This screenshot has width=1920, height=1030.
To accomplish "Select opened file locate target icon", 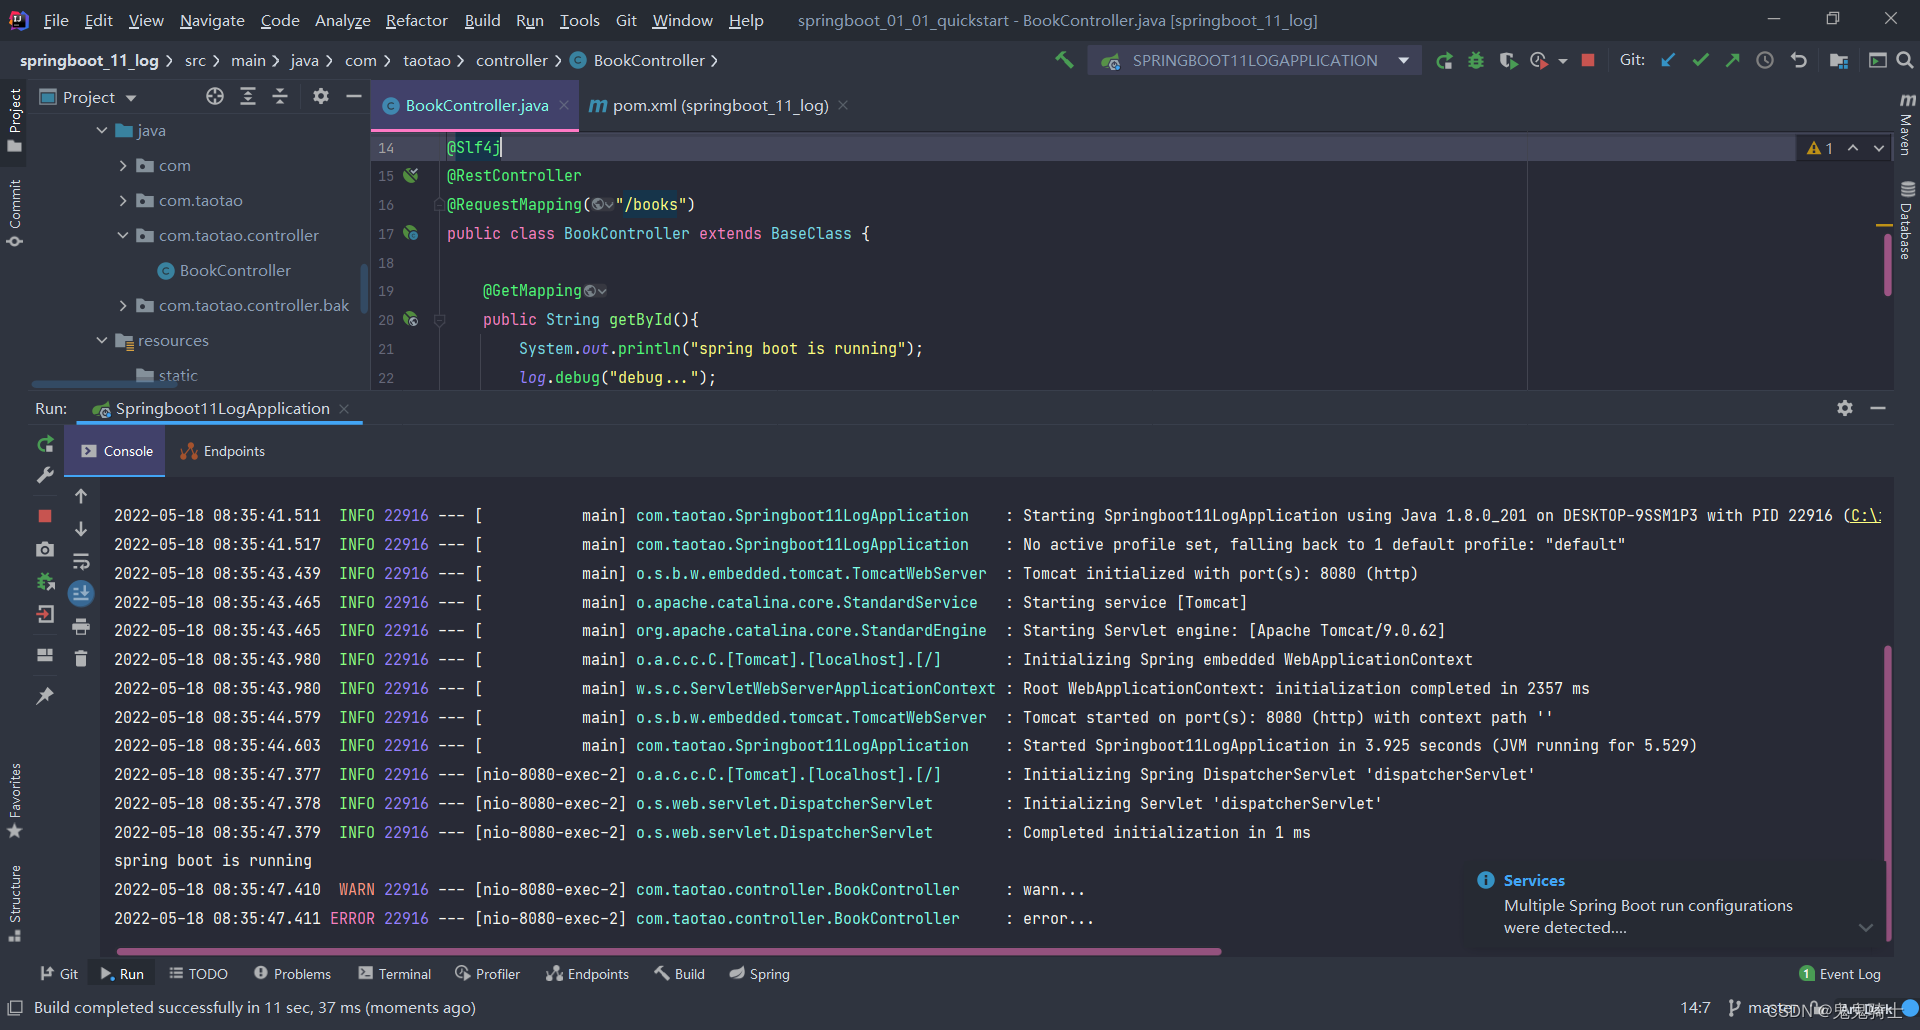I will coord(215,96).
